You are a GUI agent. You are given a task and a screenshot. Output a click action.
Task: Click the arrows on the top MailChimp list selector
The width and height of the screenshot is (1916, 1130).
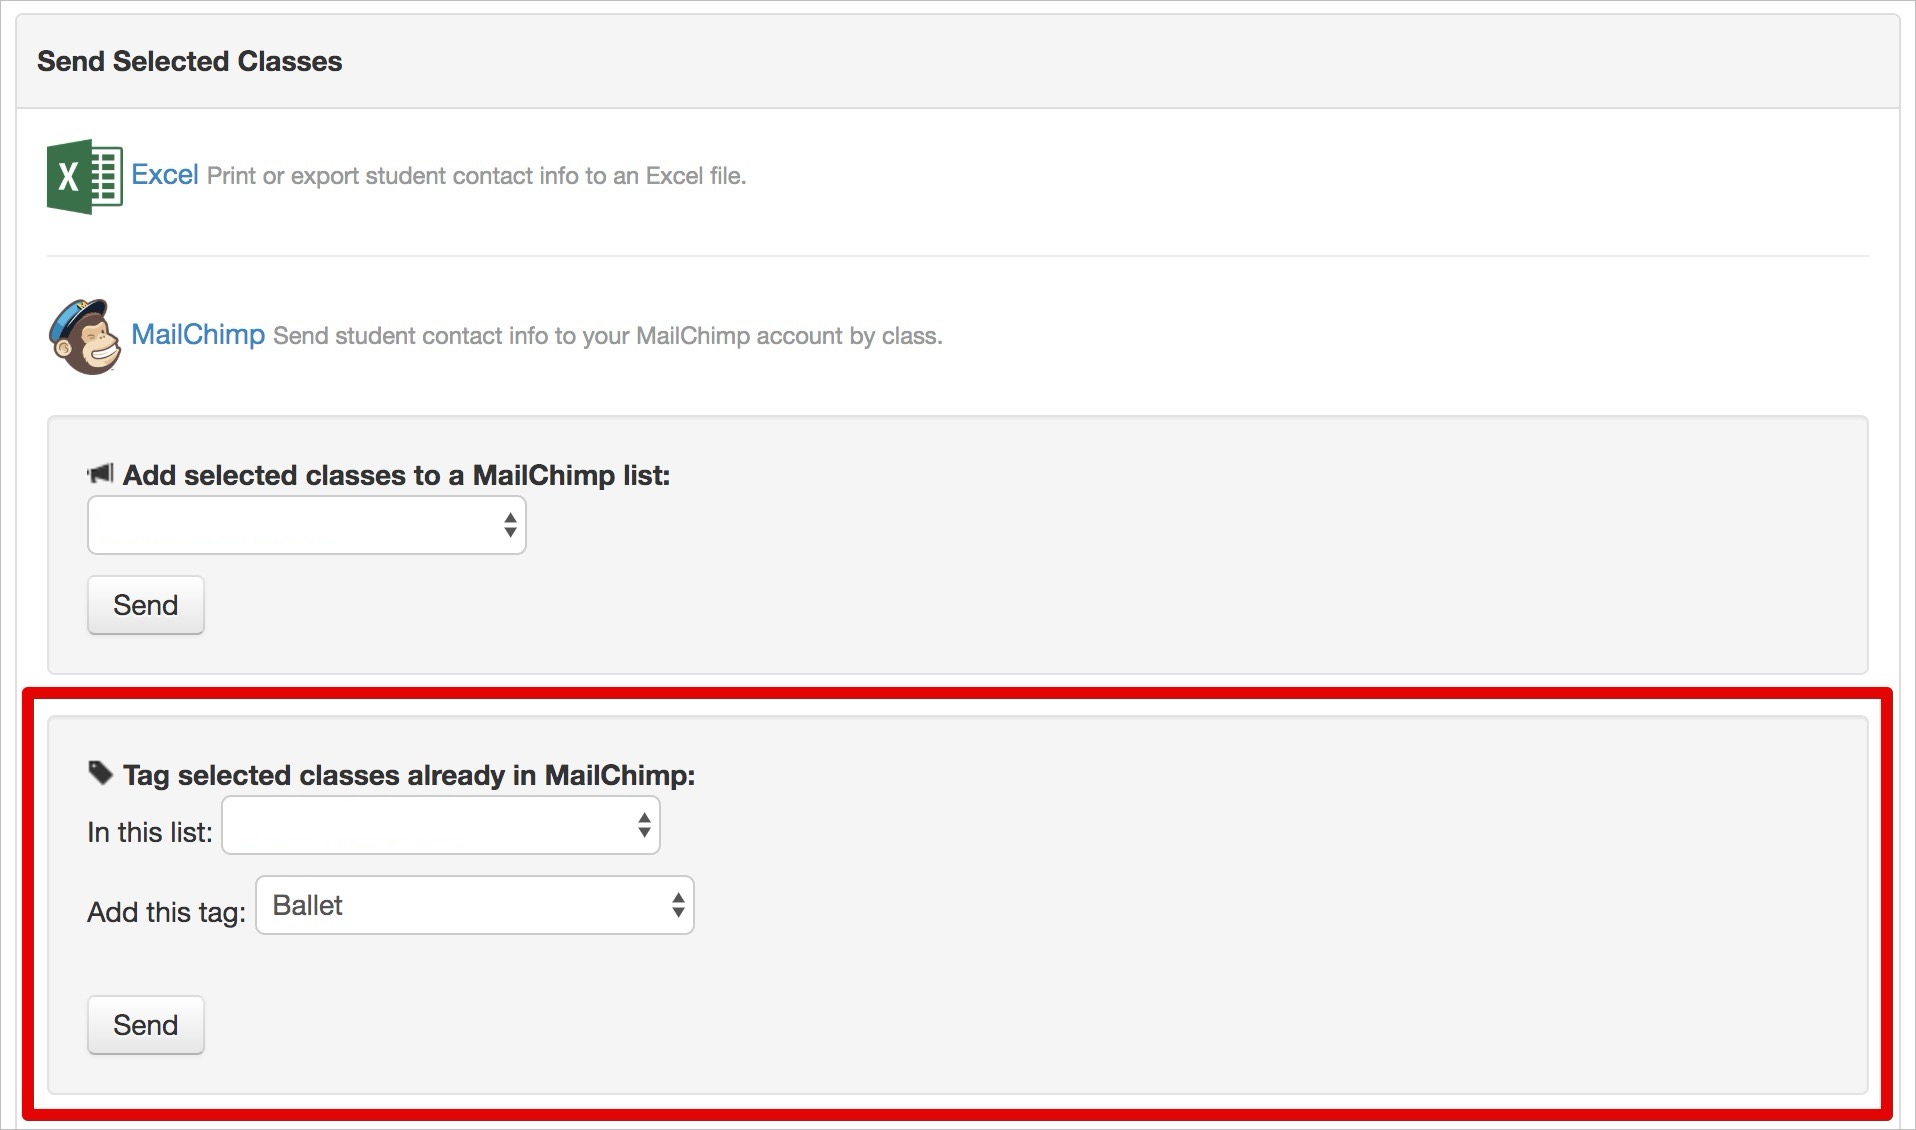(x=510, y=525)
